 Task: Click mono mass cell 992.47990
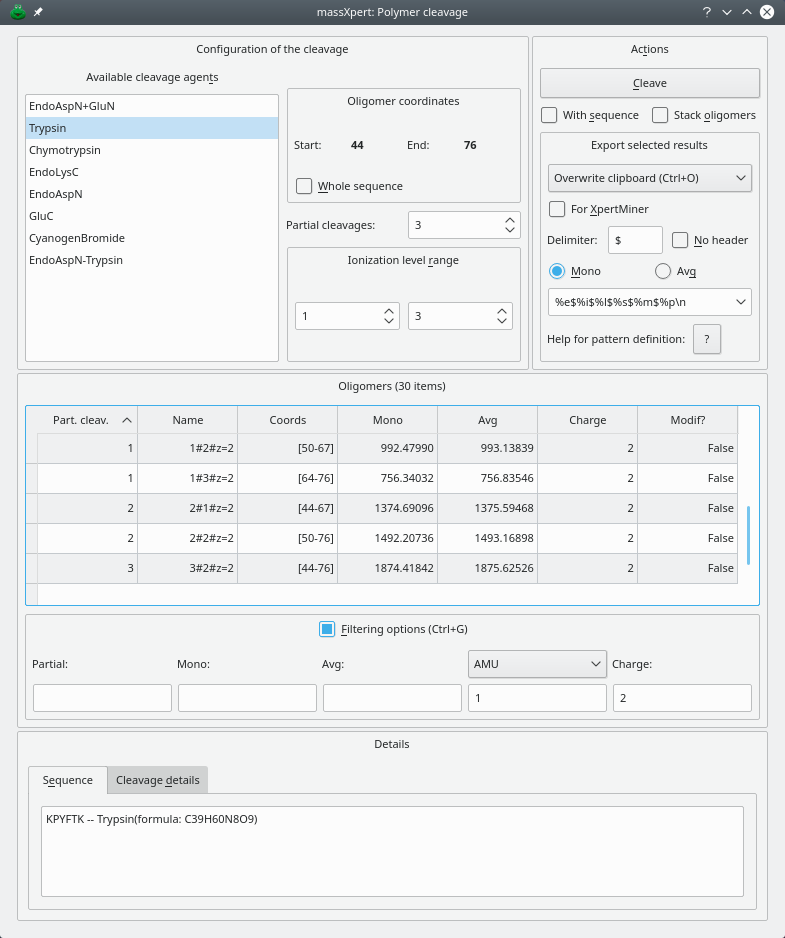(x=388, y=448)
